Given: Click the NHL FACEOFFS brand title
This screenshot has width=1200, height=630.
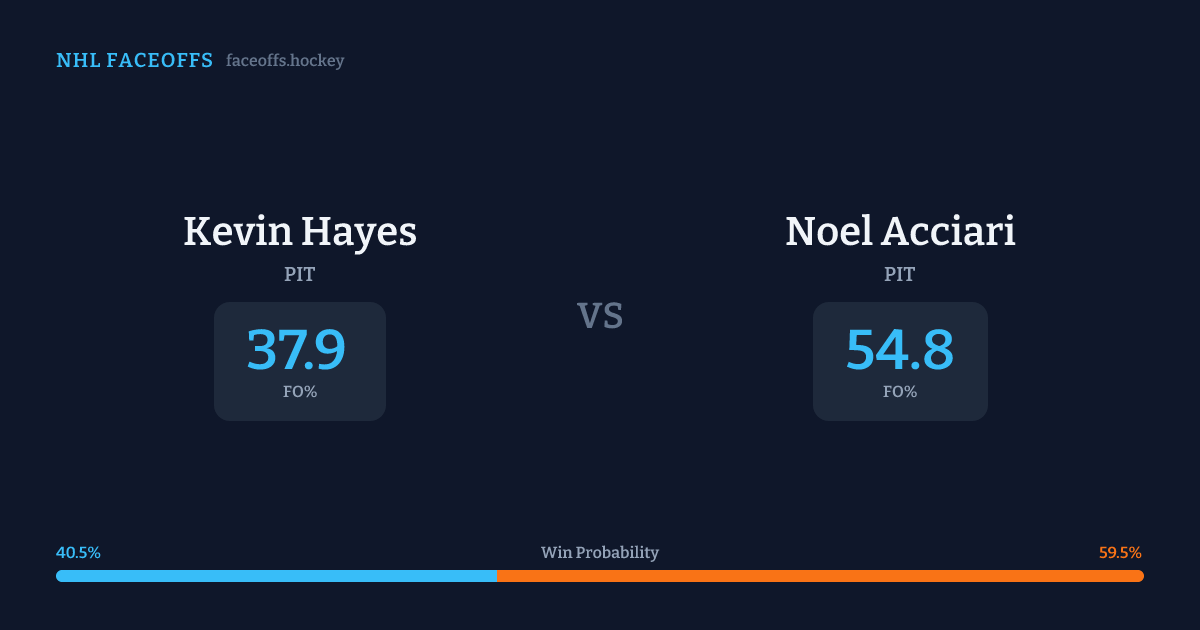Looking at the screenshot, I should (134, 61).
